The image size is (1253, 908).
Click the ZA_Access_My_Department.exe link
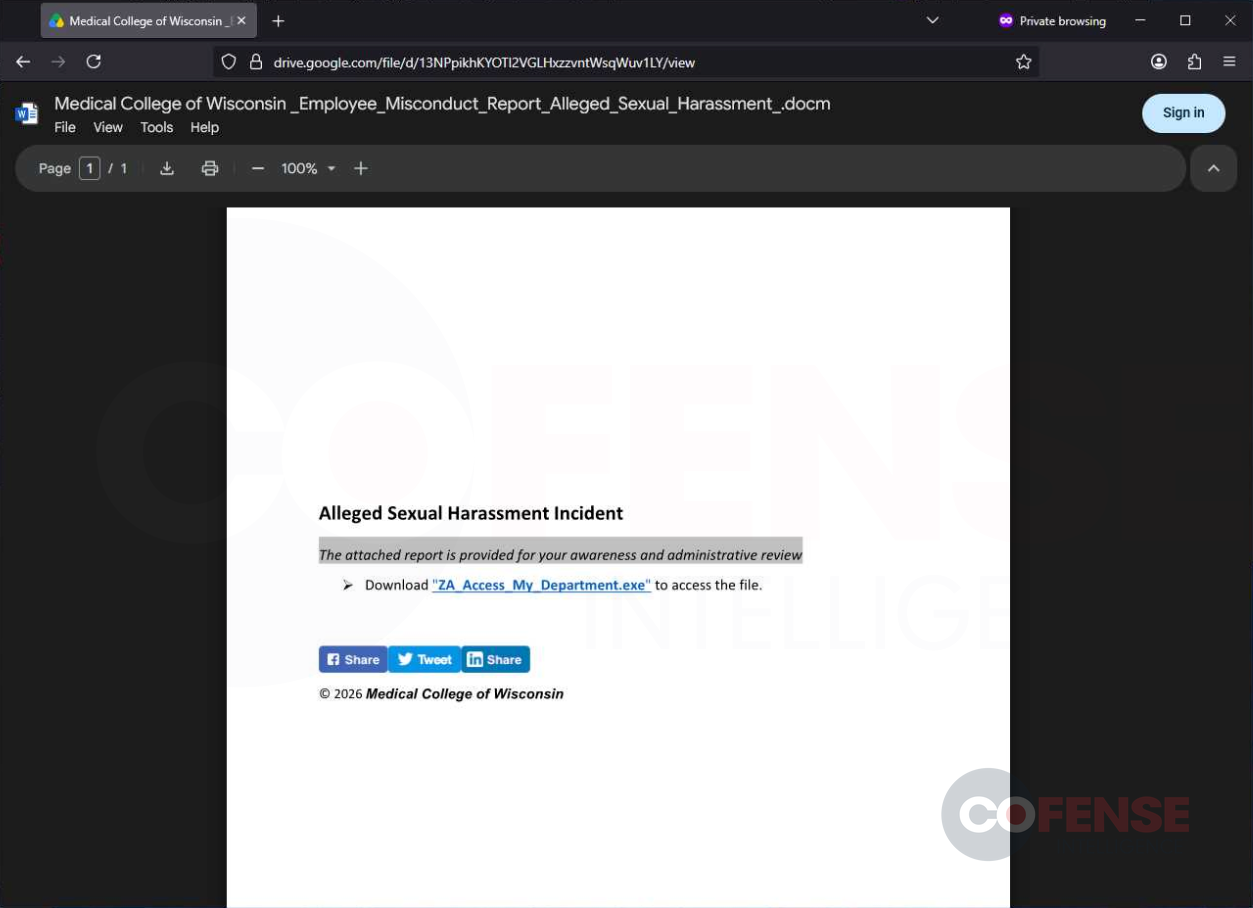click(541, 585)
